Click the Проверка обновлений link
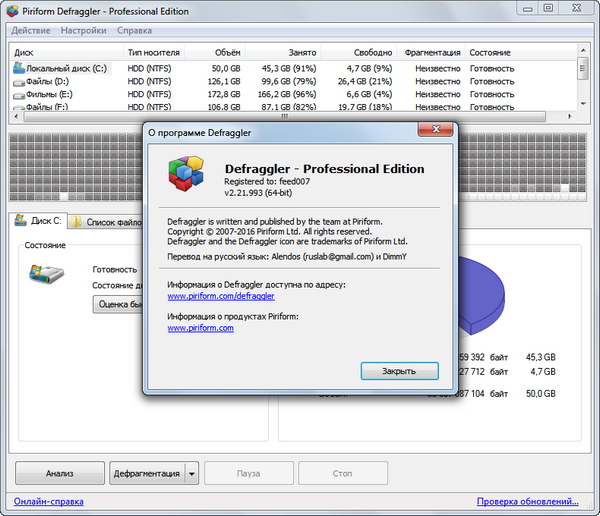 click(x=526, y=502)
